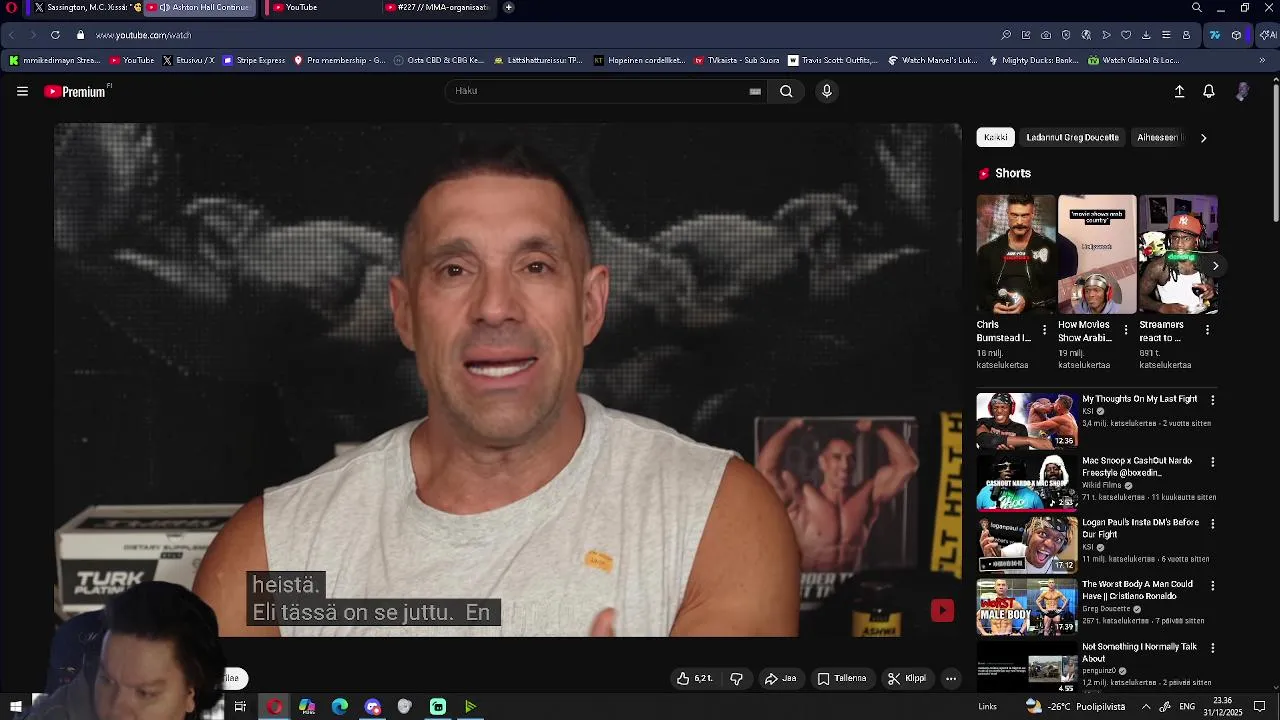Open the browser downloads icon

pos(1146,35)
